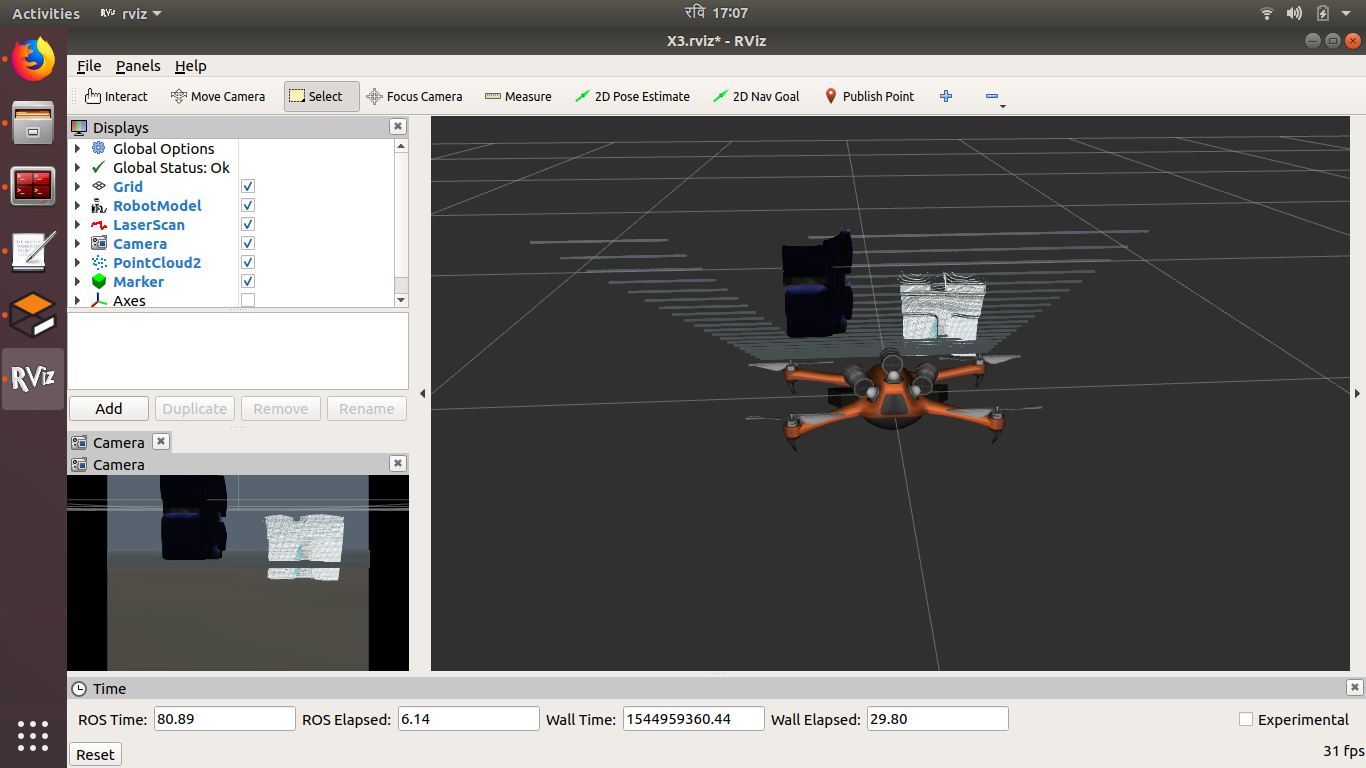
Task: Click the LaserScan display icon
Action: pos(98,224)
